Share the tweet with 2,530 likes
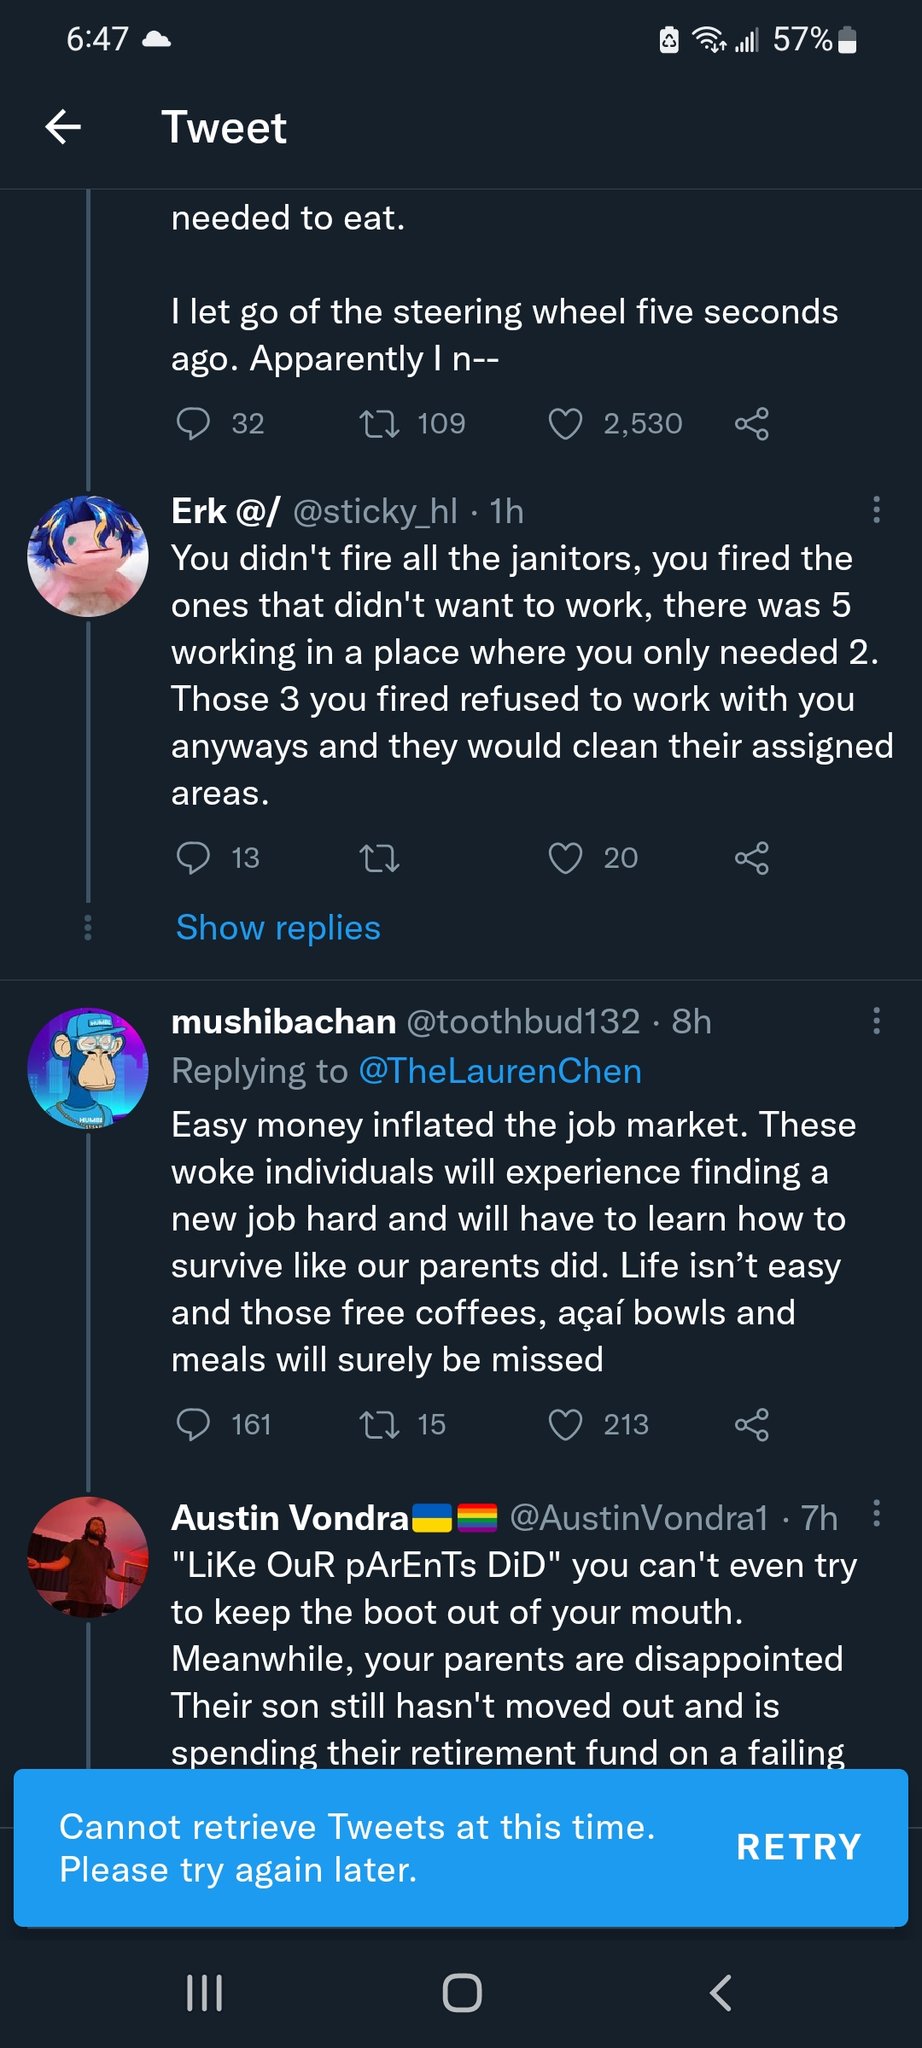 [752, 424]
